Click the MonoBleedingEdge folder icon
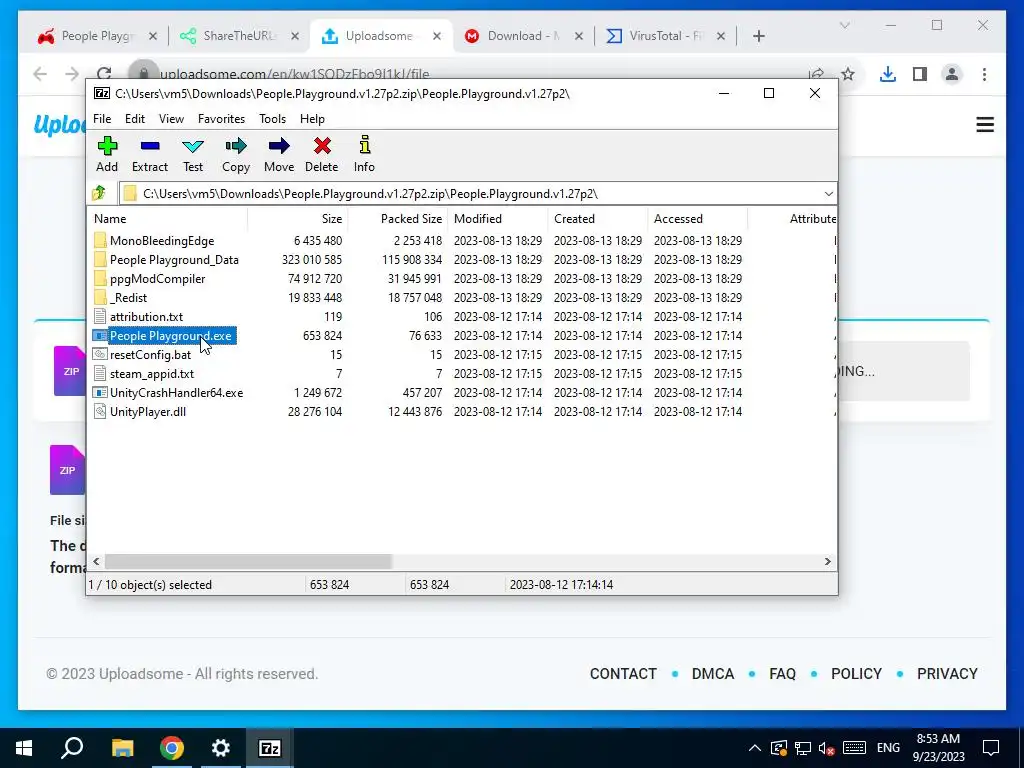Image resolution: width=1024 pixels, height=768 pixels. point(100,240)
